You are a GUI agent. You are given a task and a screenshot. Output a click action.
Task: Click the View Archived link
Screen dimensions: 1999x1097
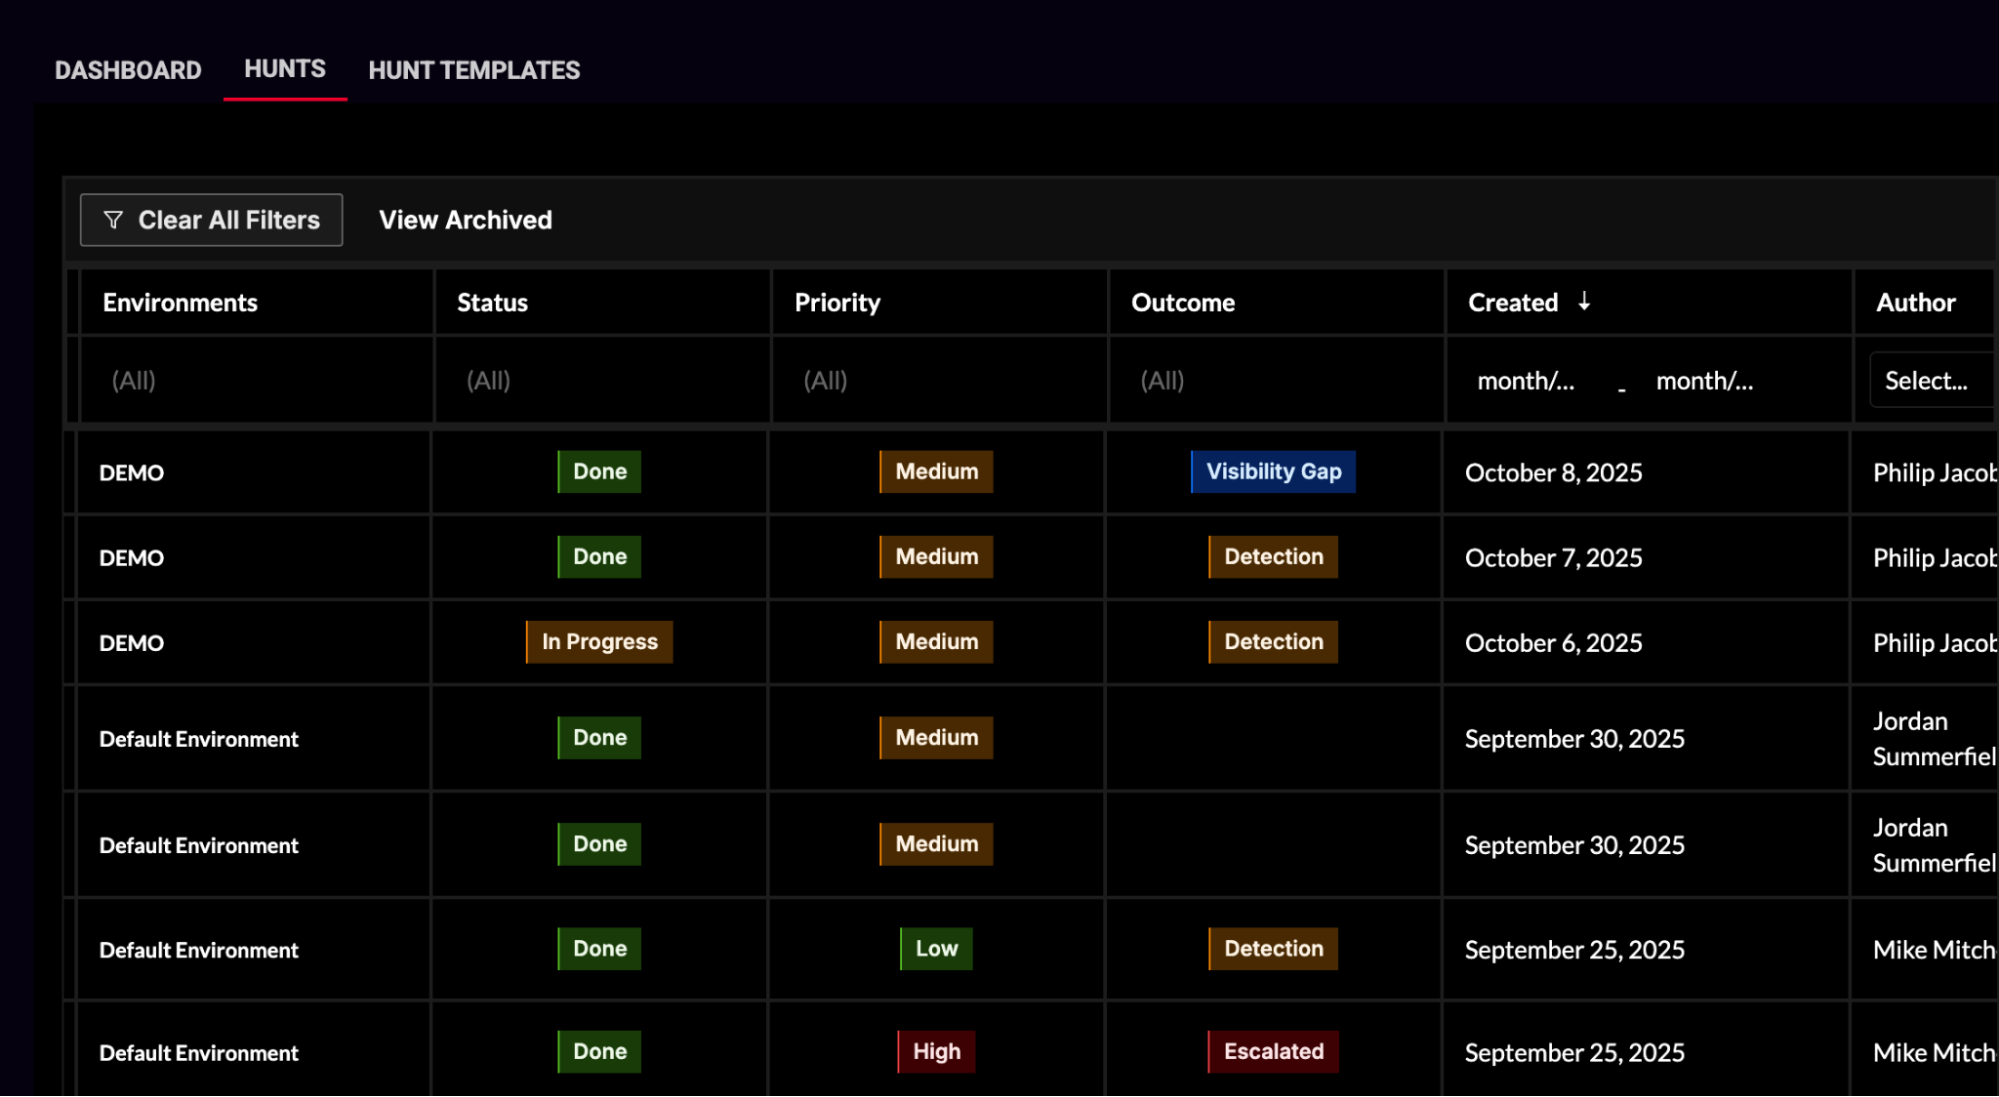pos(465,220)
